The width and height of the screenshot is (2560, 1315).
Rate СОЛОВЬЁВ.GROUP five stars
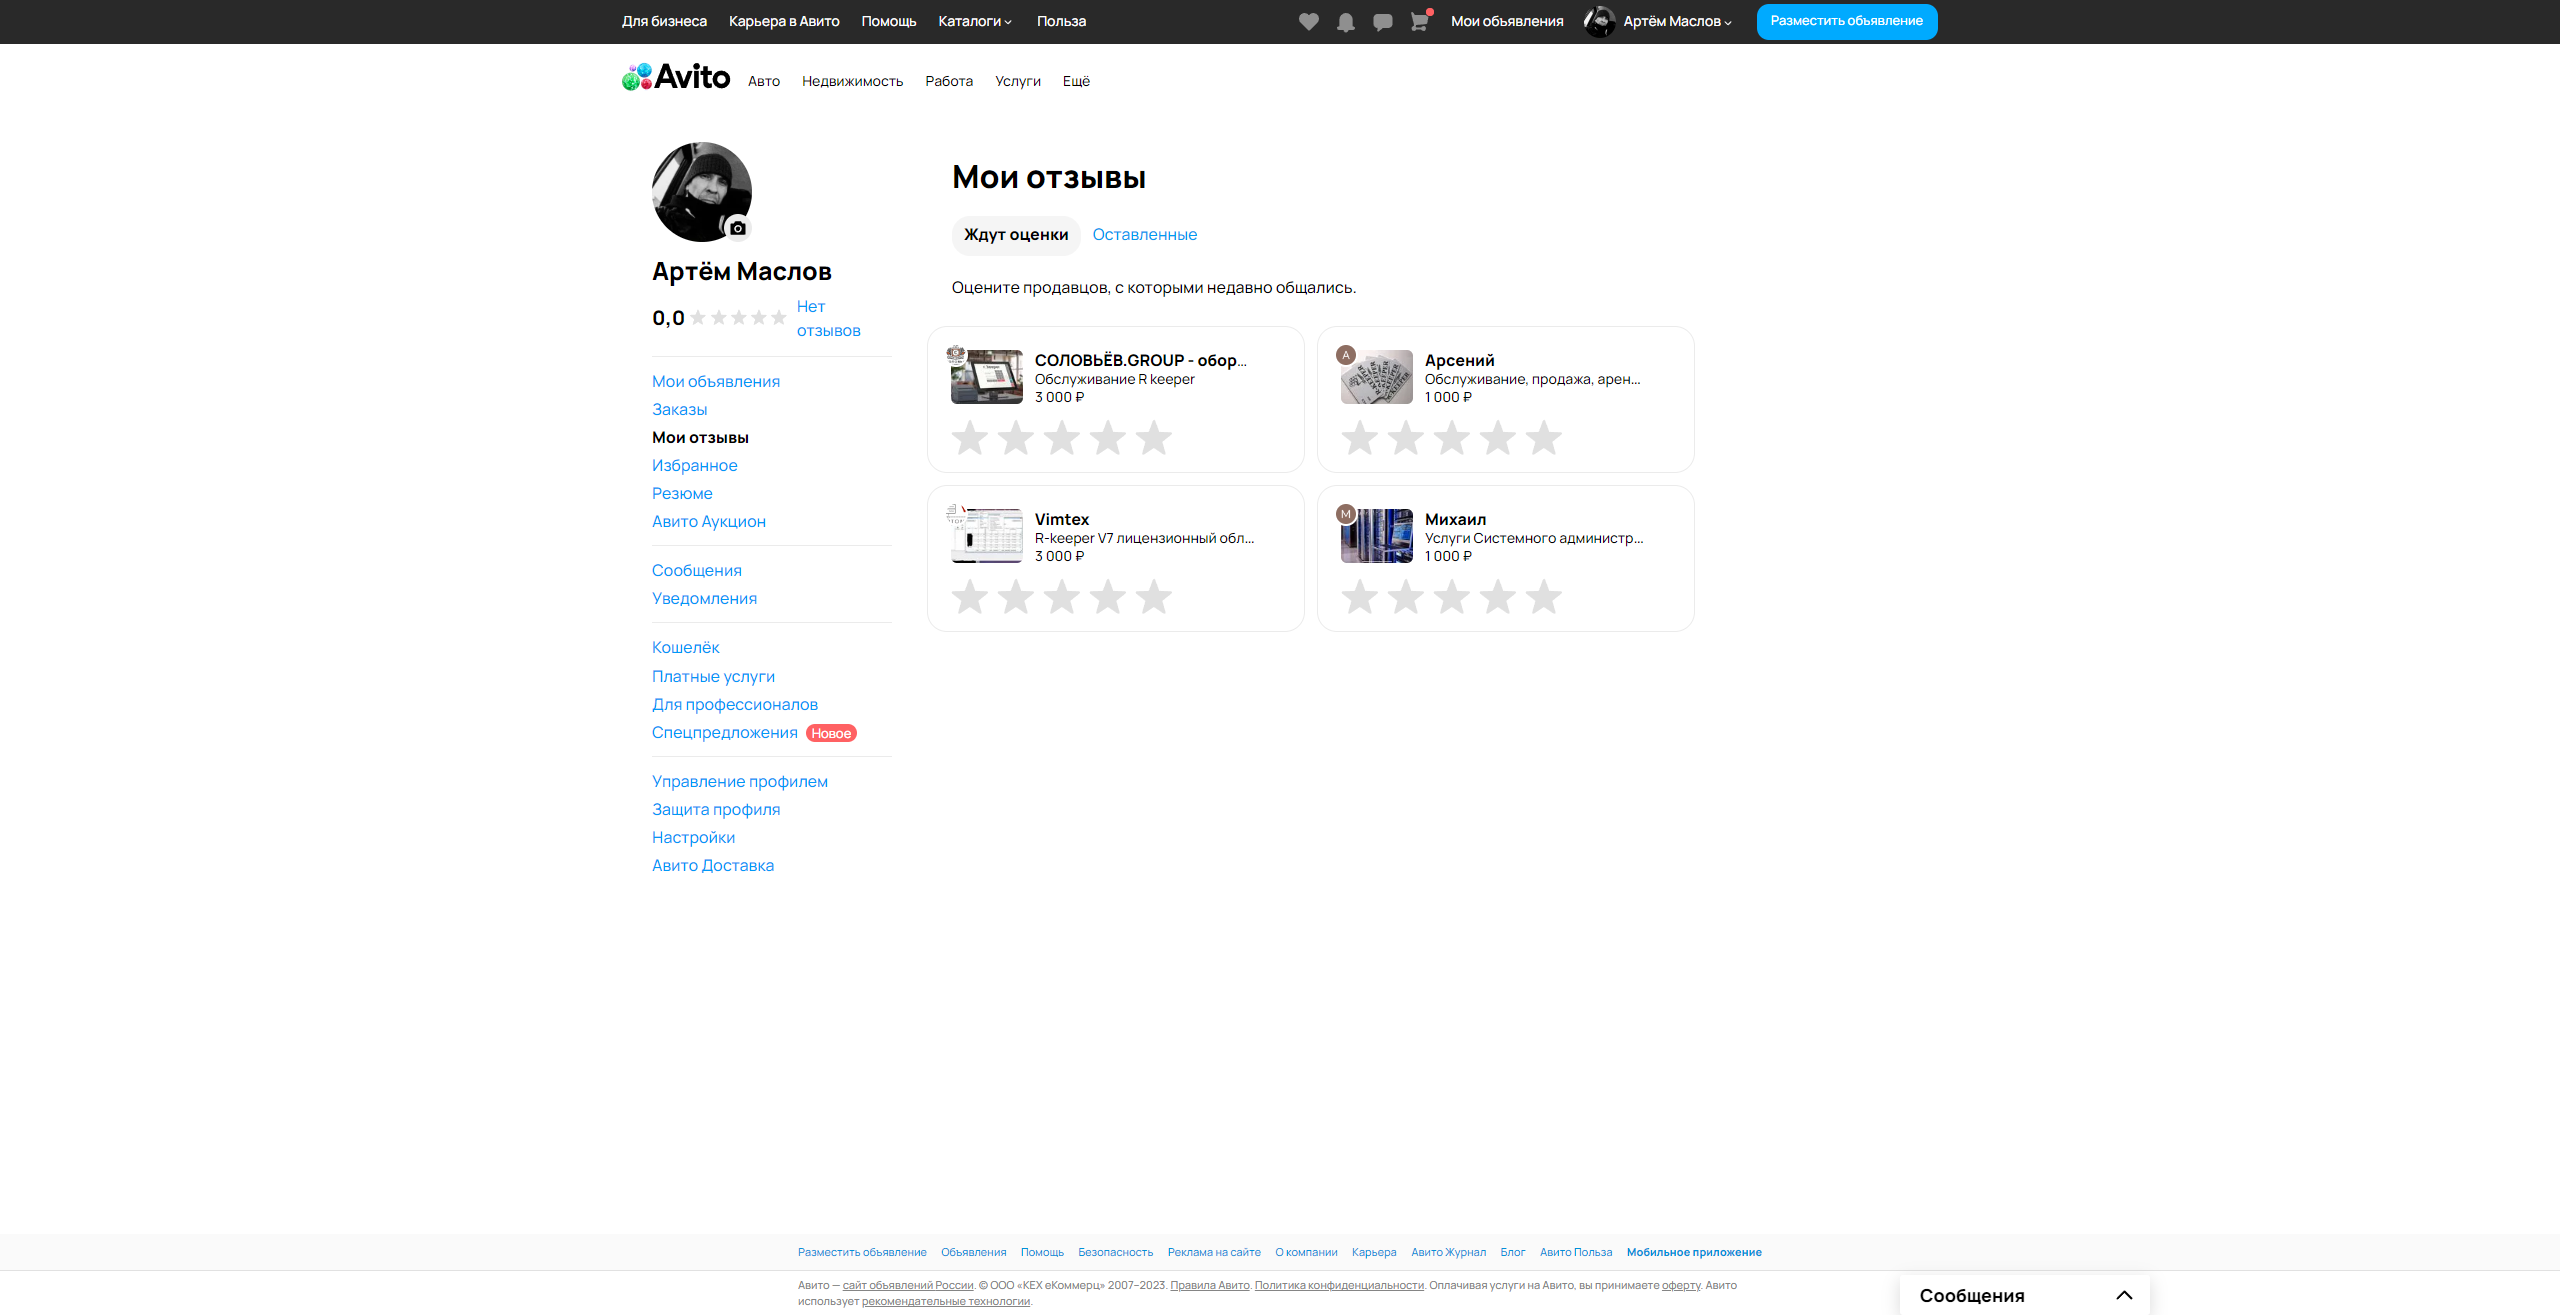coord(1153,438)
